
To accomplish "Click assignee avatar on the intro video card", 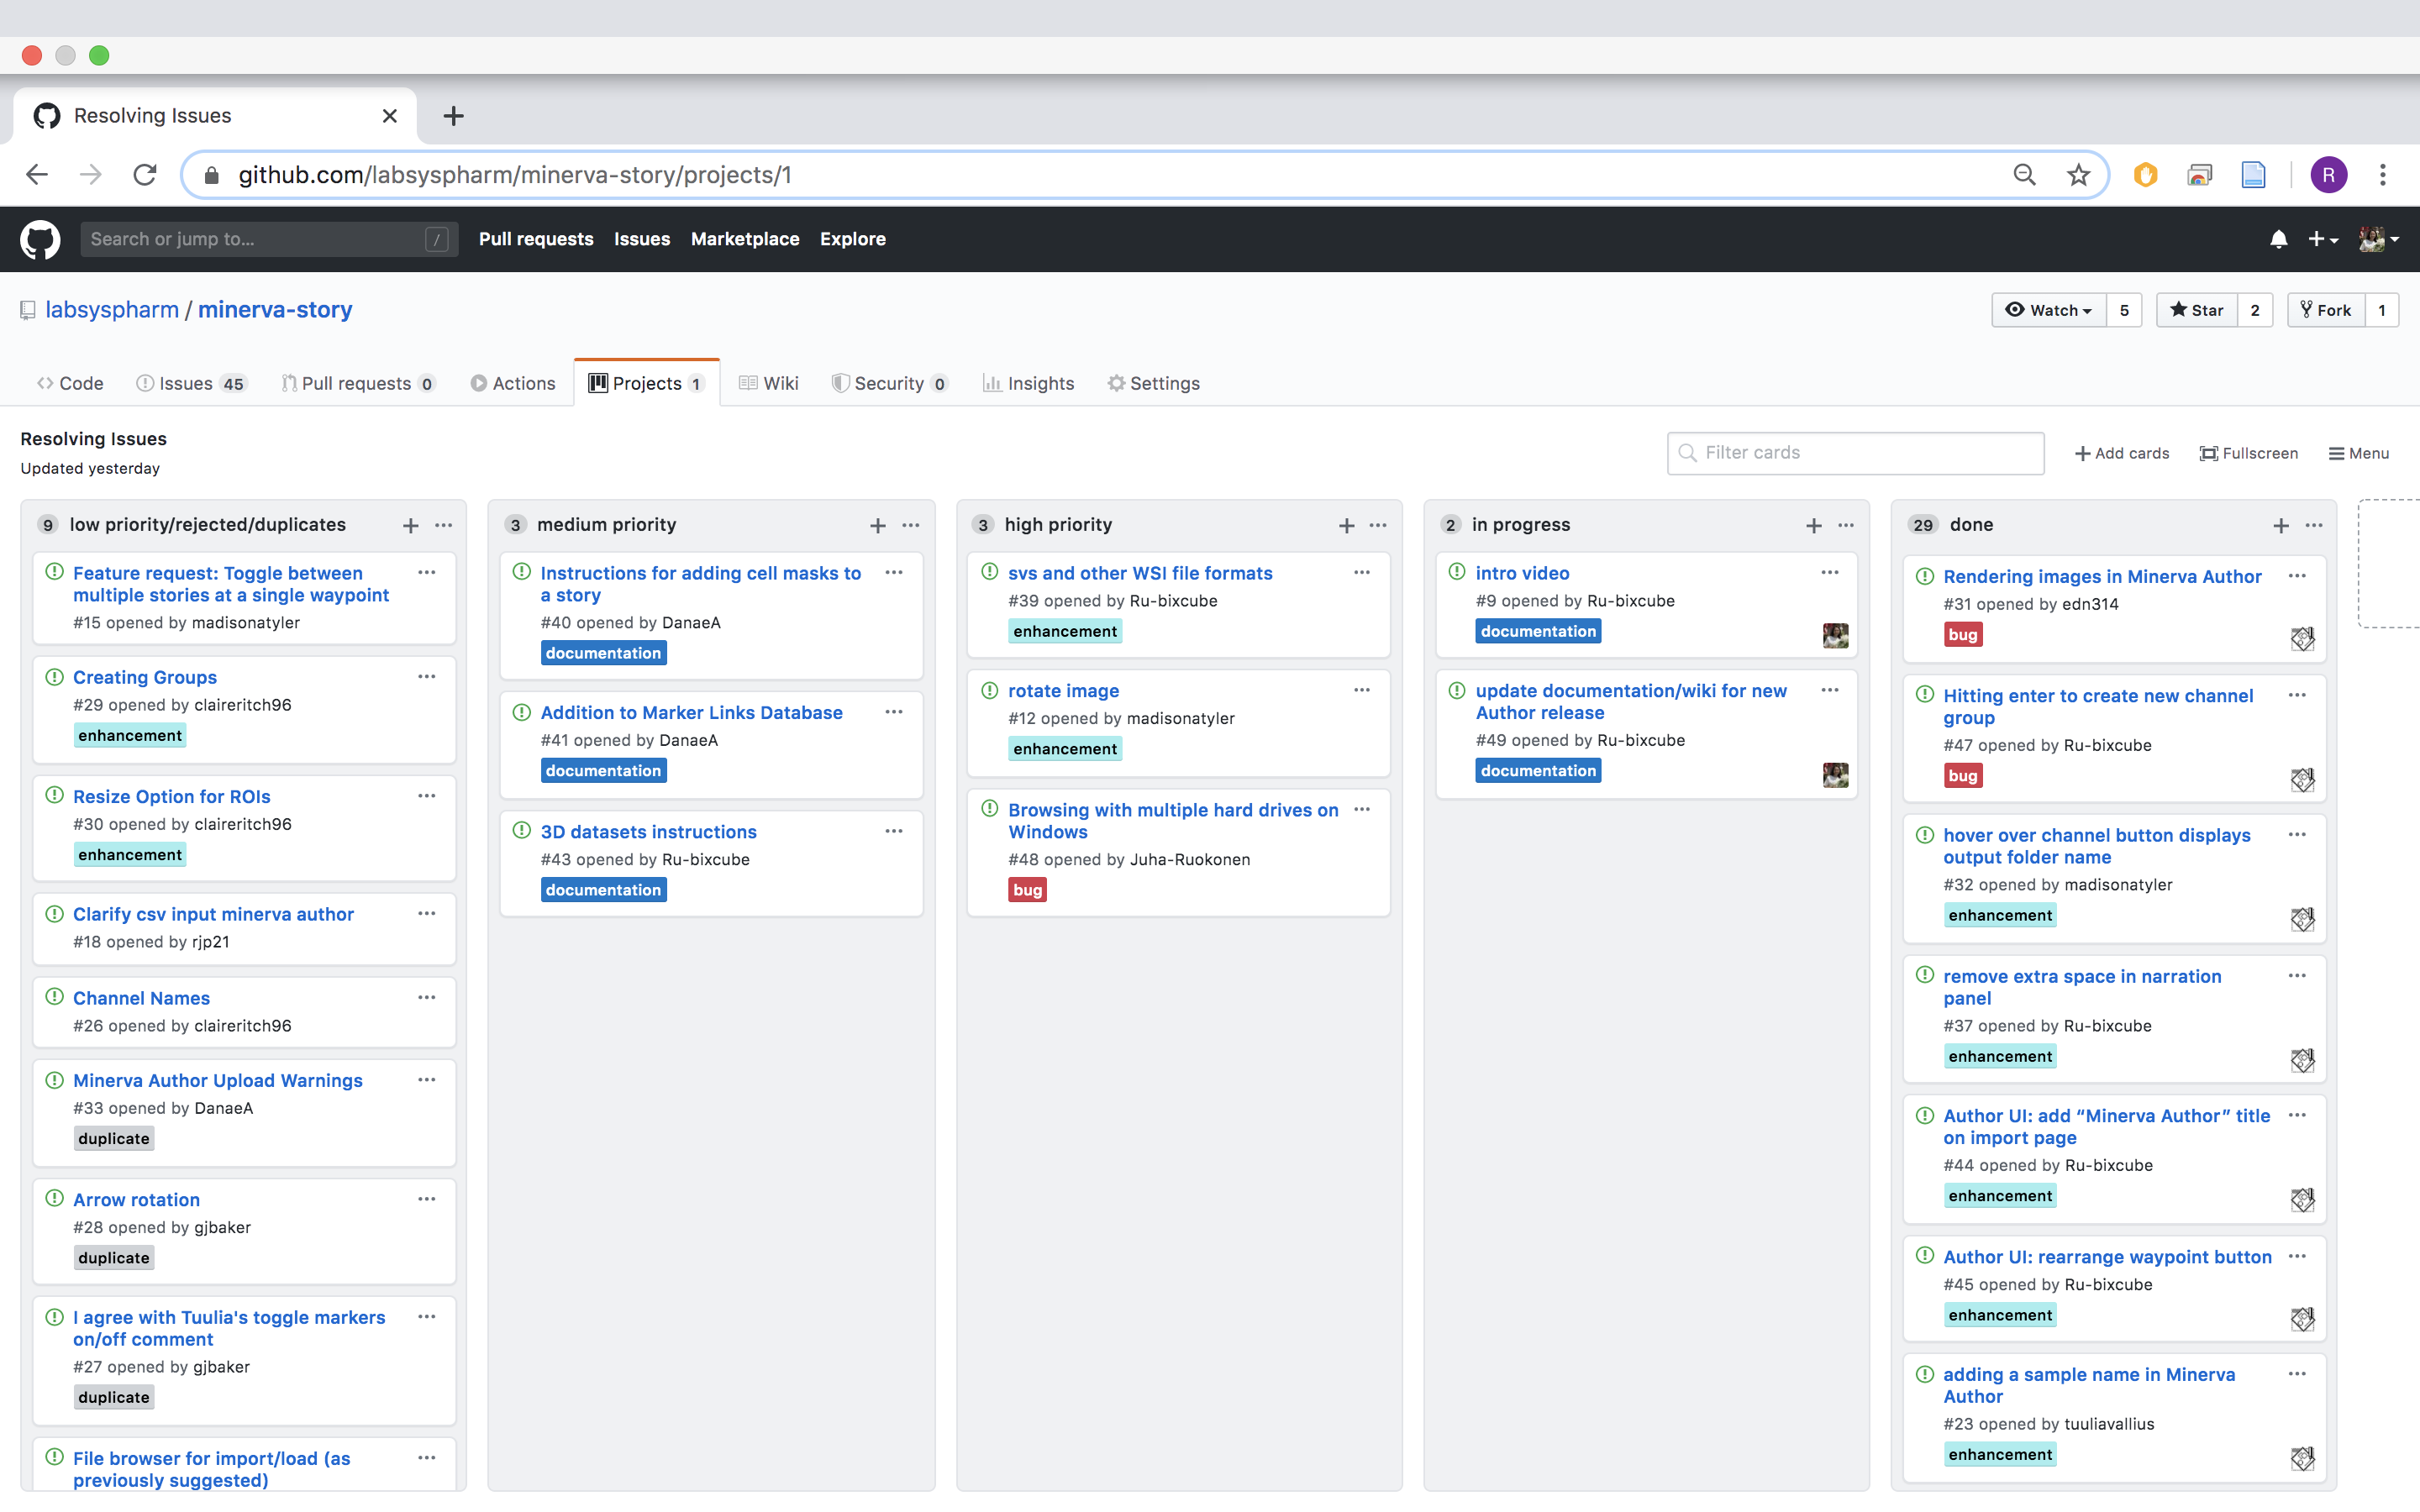I will [x=1835, y=636].
